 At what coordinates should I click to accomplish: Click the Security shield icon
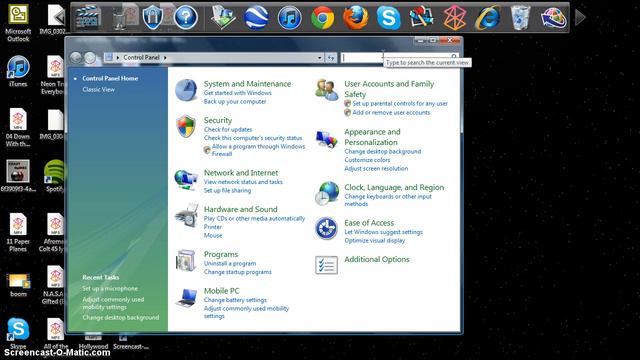point(186,126)
